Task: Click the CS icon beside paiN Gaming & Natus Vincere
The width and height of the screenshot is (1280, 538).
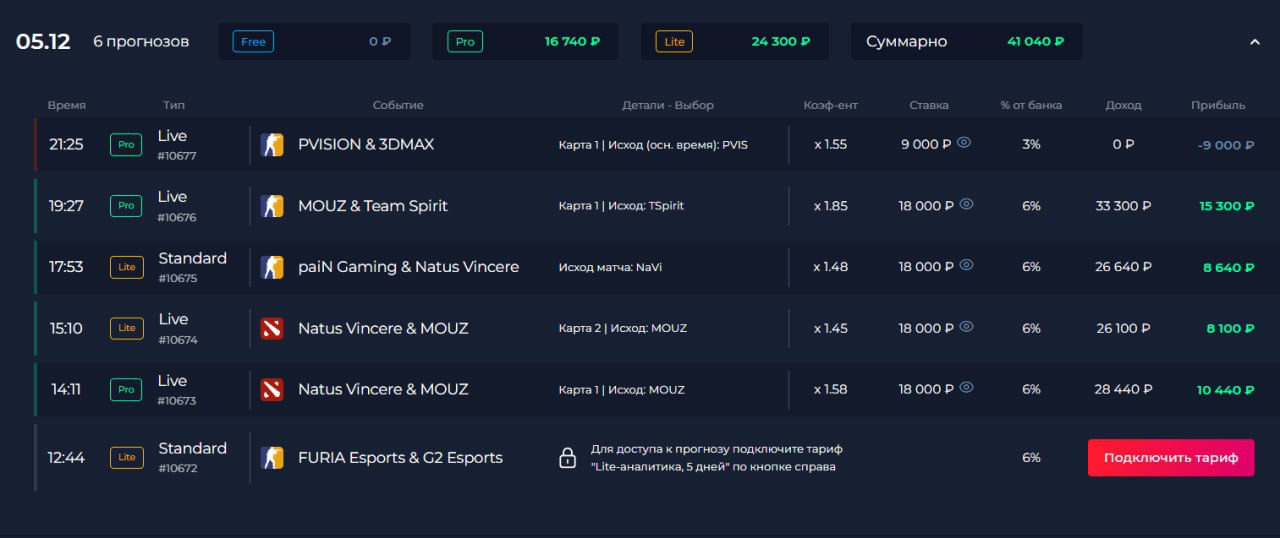Action: pos(272,267)
